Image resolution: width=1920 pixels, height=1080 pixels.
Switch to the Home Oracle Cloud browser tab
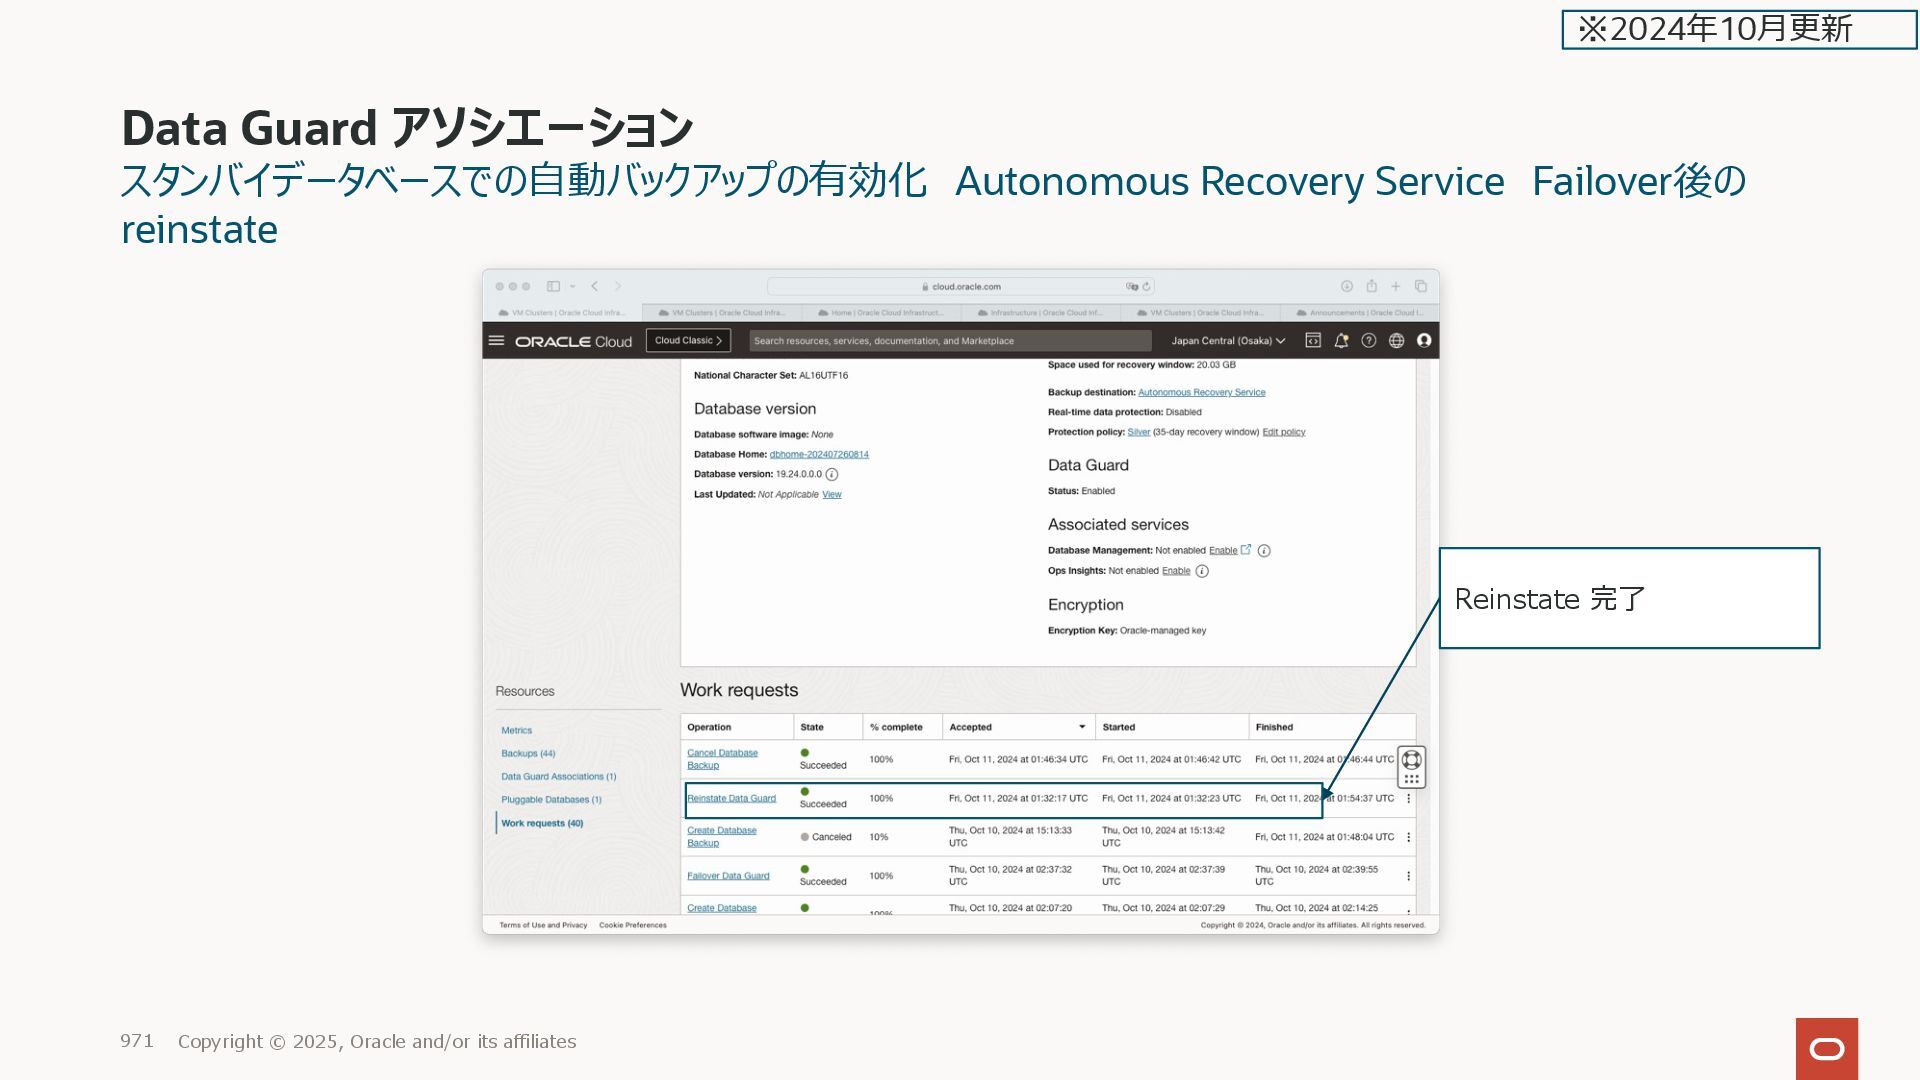click(880, 313)
